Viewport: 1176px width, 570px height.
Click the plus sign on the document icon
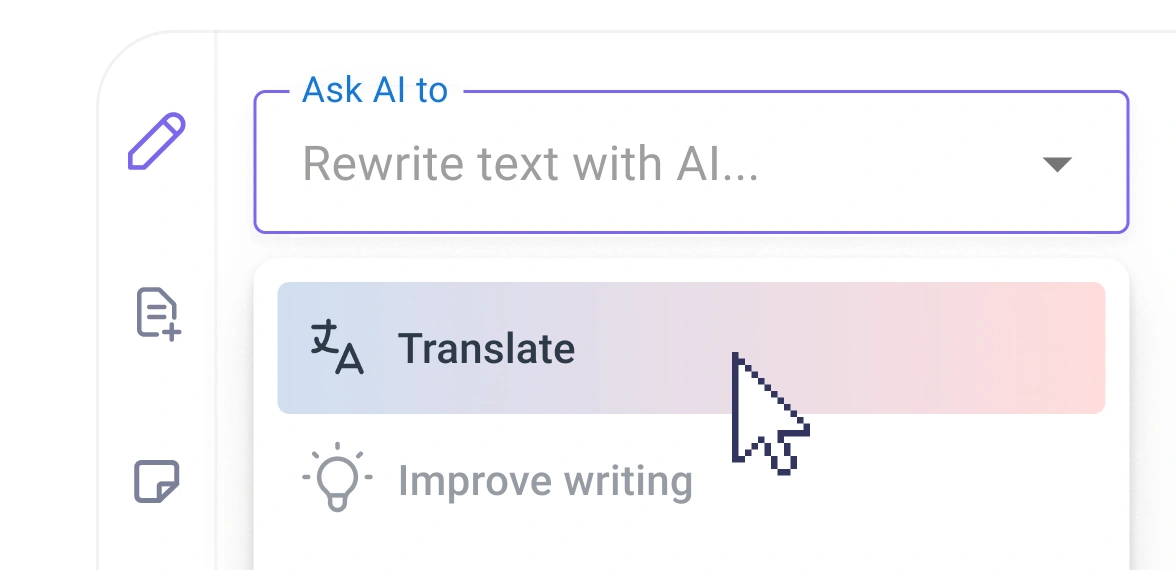pyautogui.click(x=172, y=331)
